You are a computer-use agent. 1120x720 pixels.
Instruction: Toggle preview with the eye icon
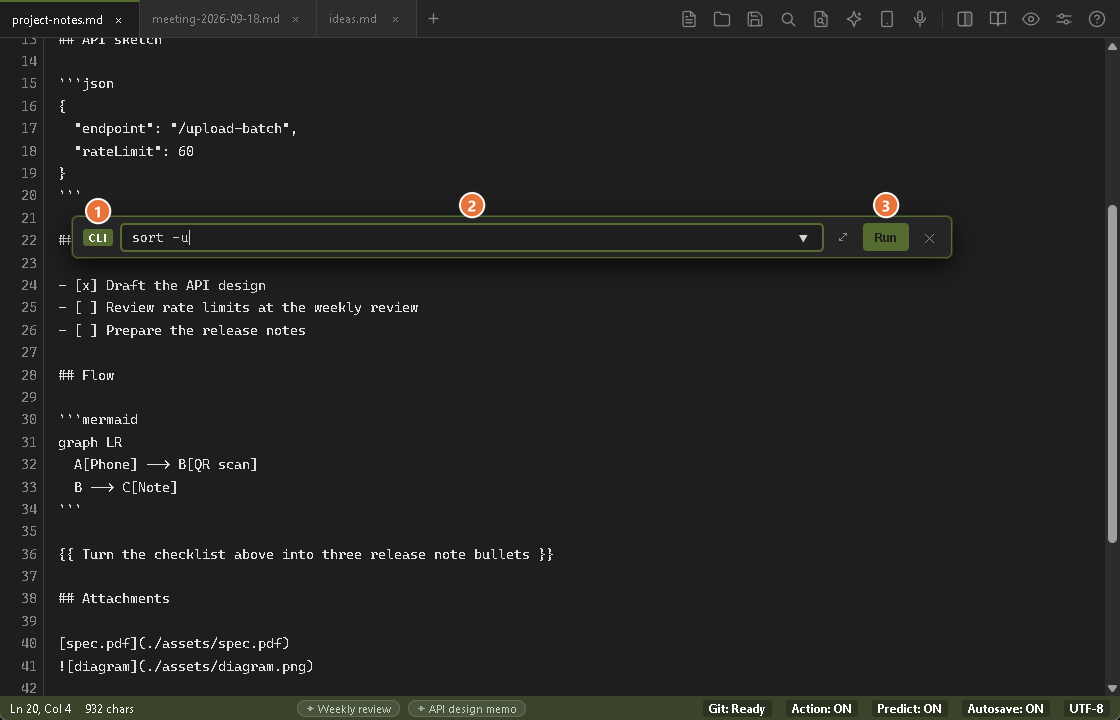click(x=1031, y=19)
